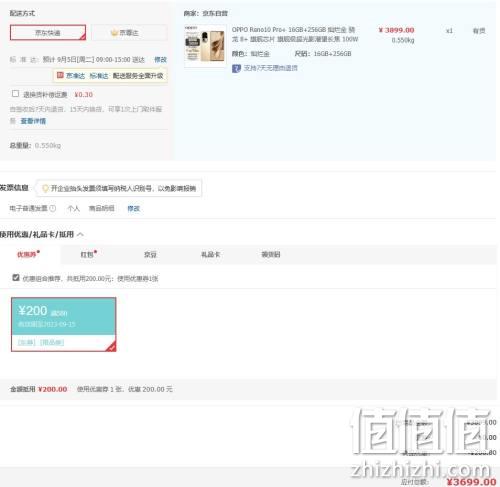Switch to the 礼品卡 tab
500x487 pixels.
(x=210, y=255)
